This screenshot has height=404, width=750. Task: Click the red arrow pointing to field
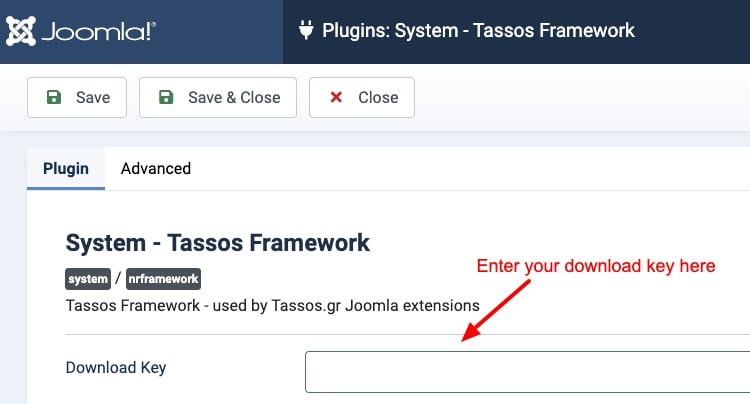pyautogui.click(x=496, y=311)
